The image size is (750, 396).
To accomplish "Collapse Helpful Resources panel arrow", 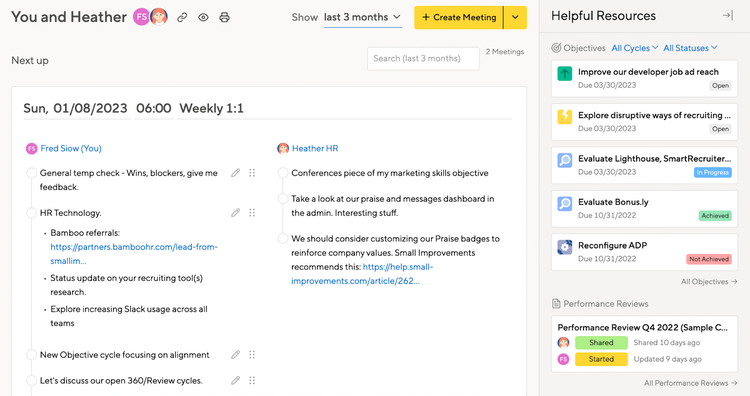I will point(728,16).
